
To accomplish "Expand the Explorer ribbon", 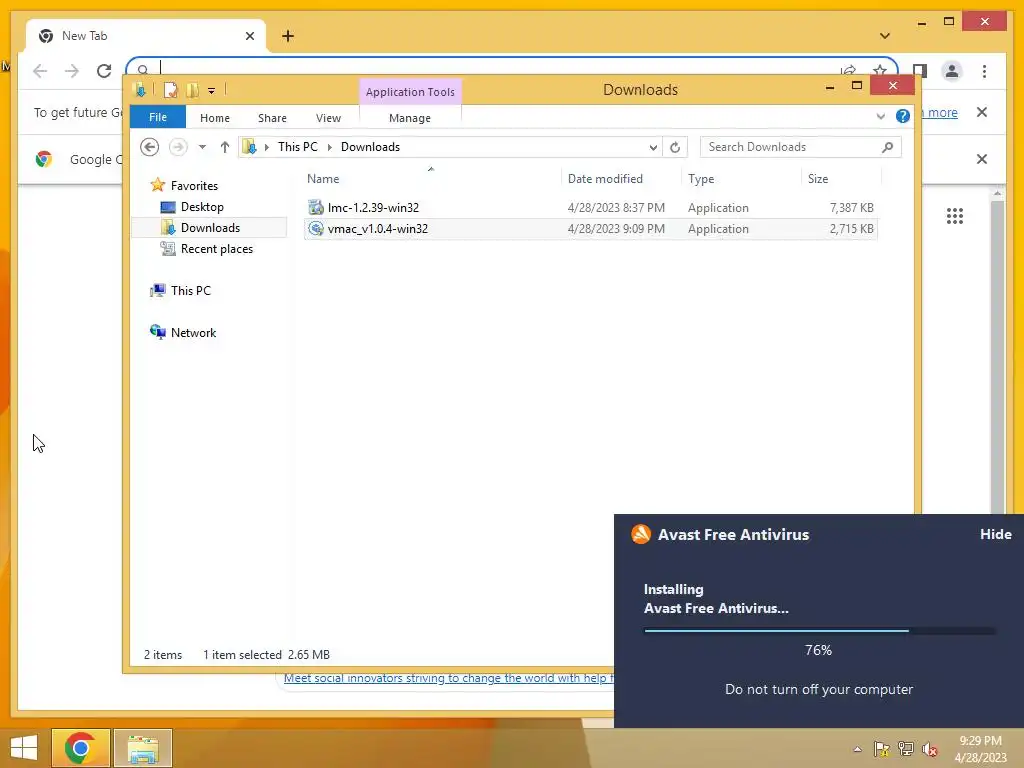I will (x=880, y=116).
